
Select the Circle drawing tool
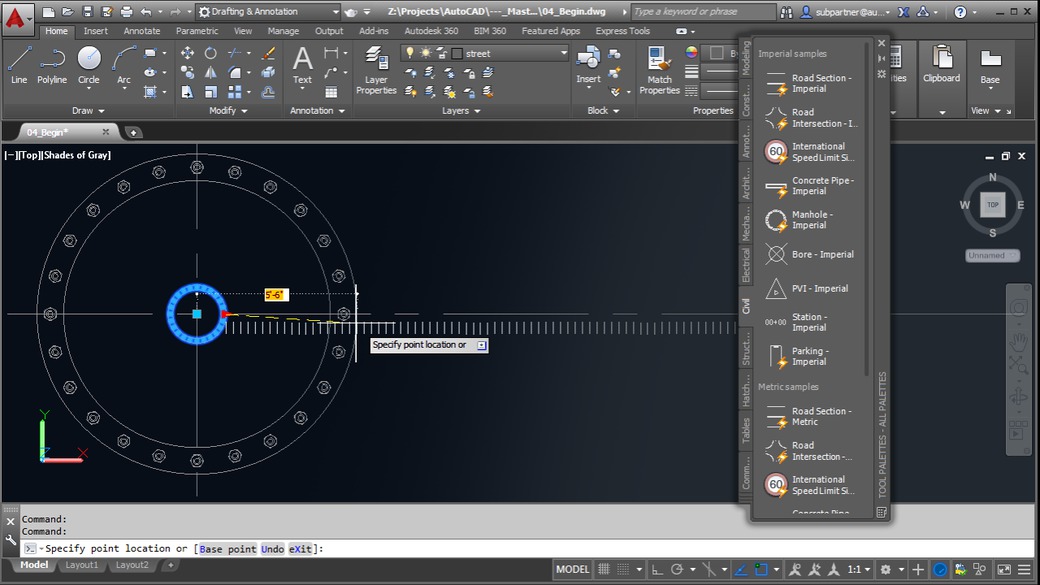point(89,64)
